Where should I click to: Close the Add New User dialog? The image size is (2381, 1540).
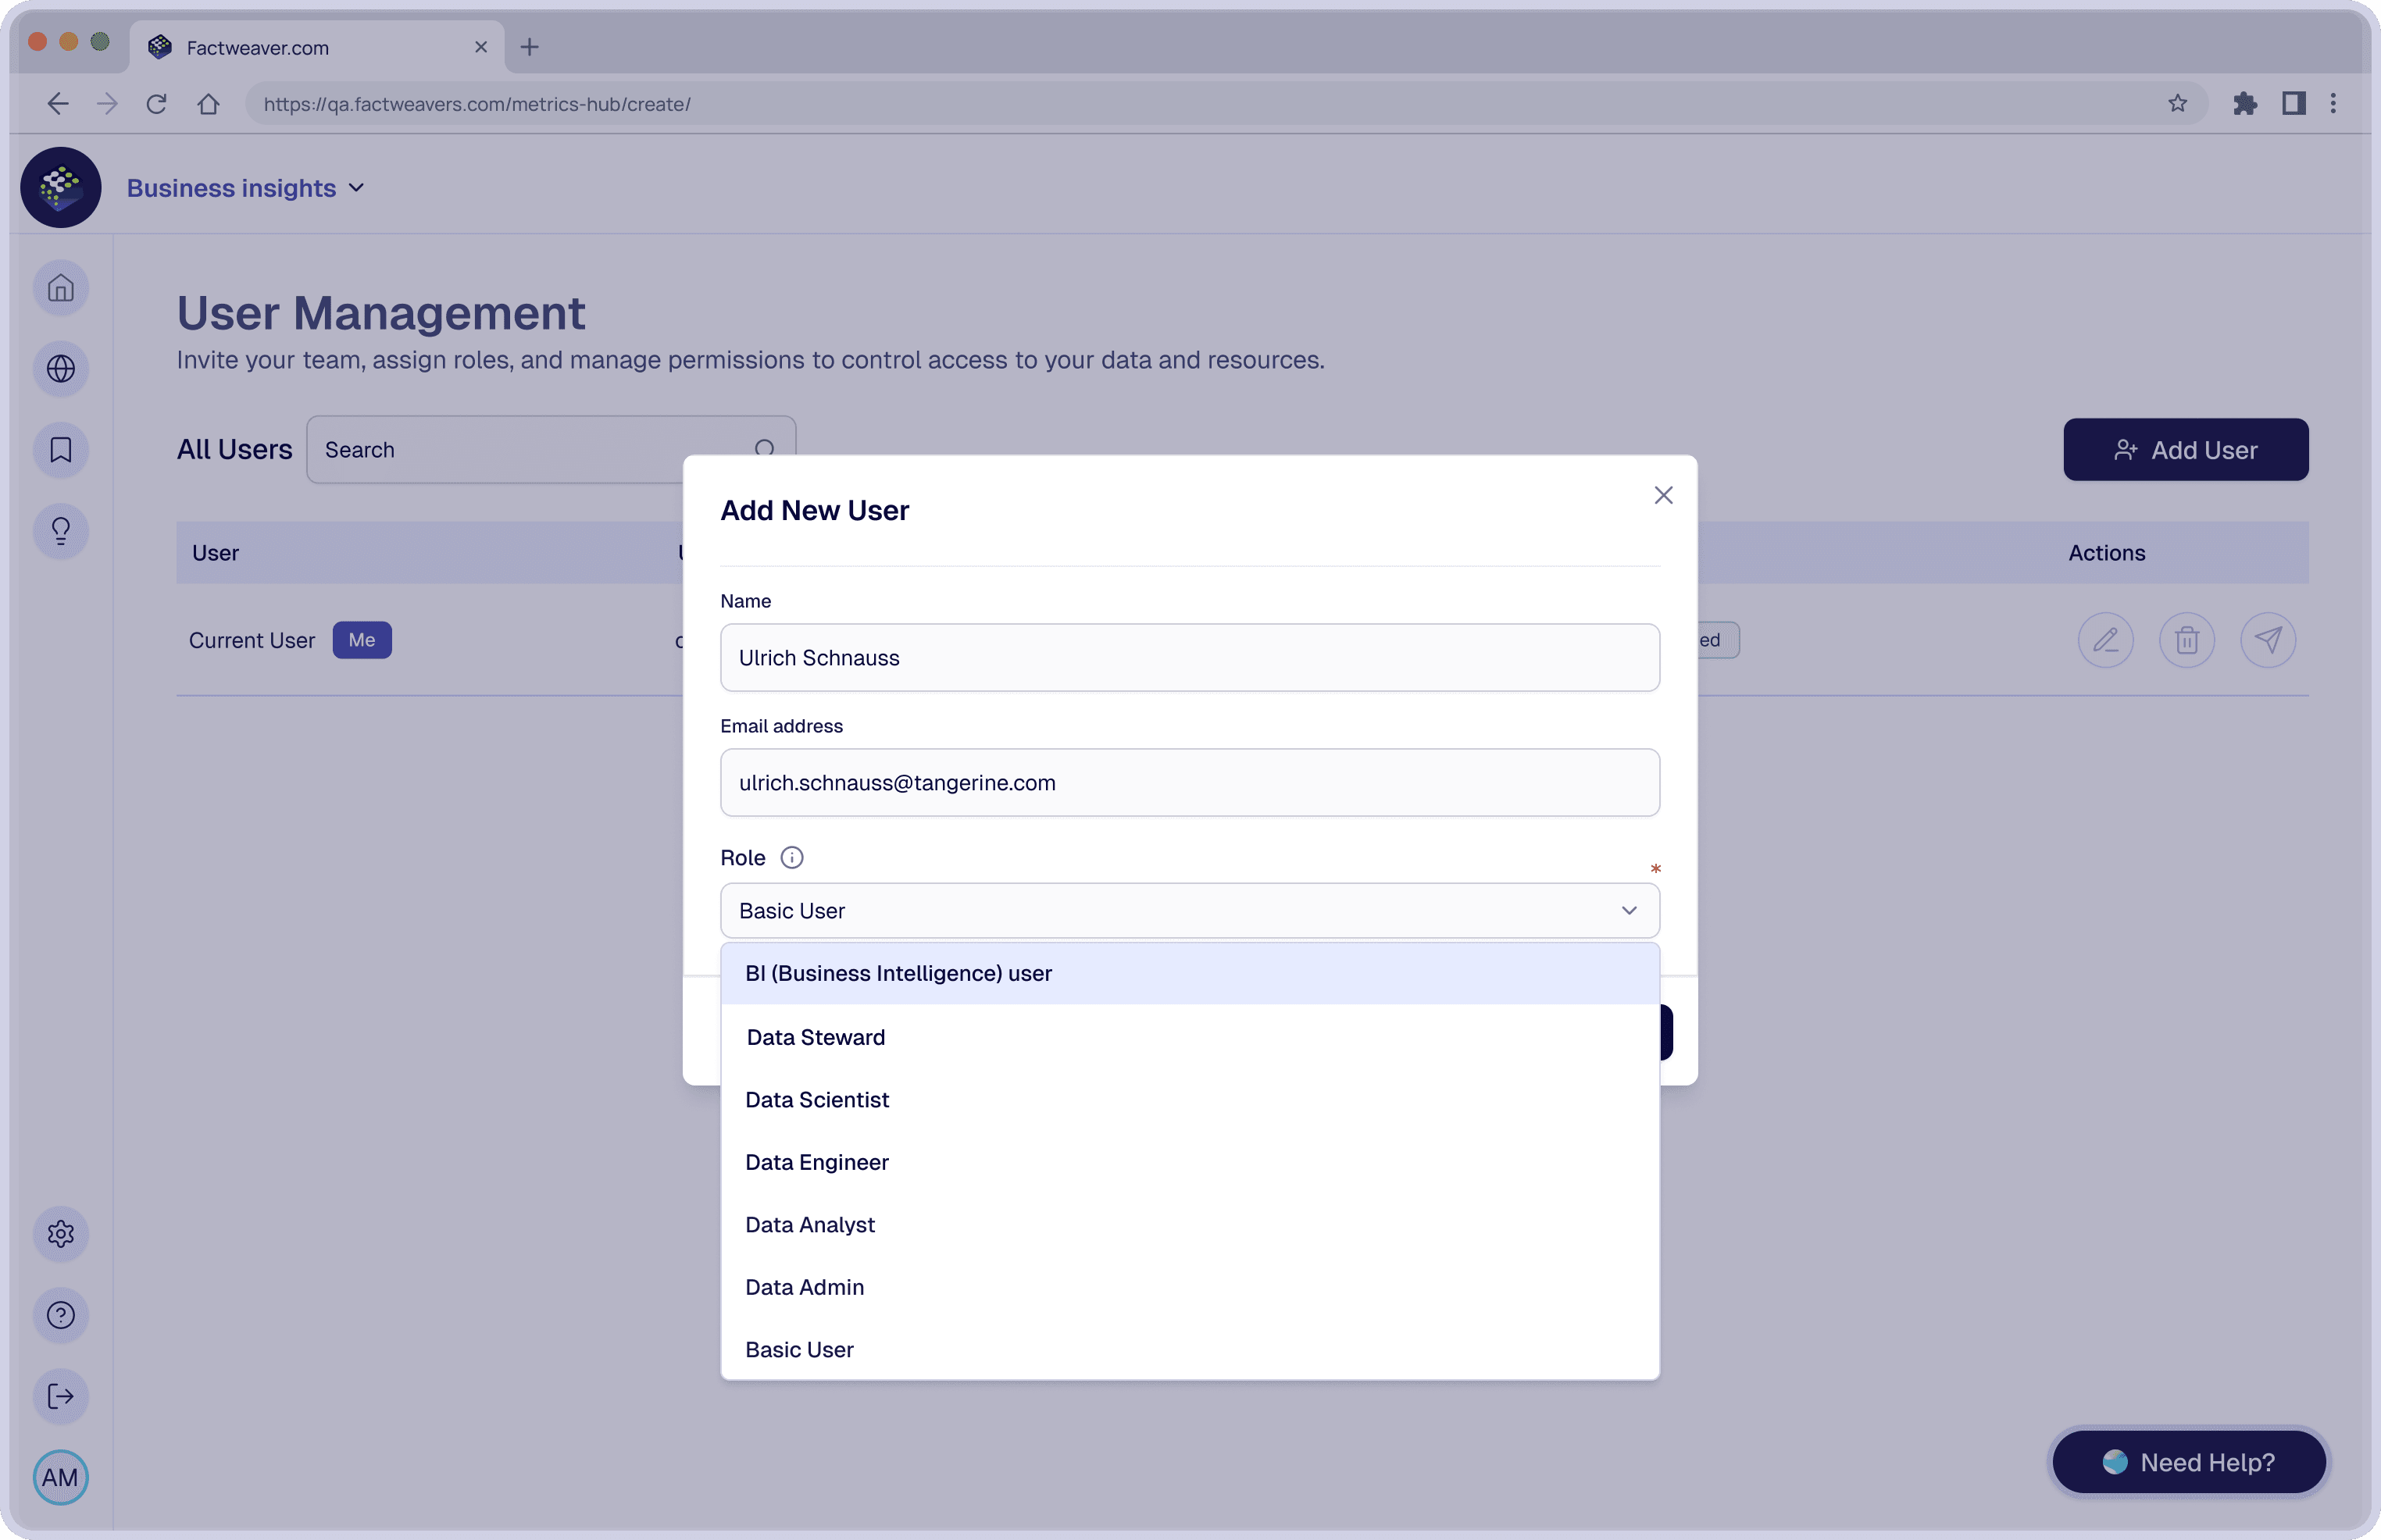1663,495
